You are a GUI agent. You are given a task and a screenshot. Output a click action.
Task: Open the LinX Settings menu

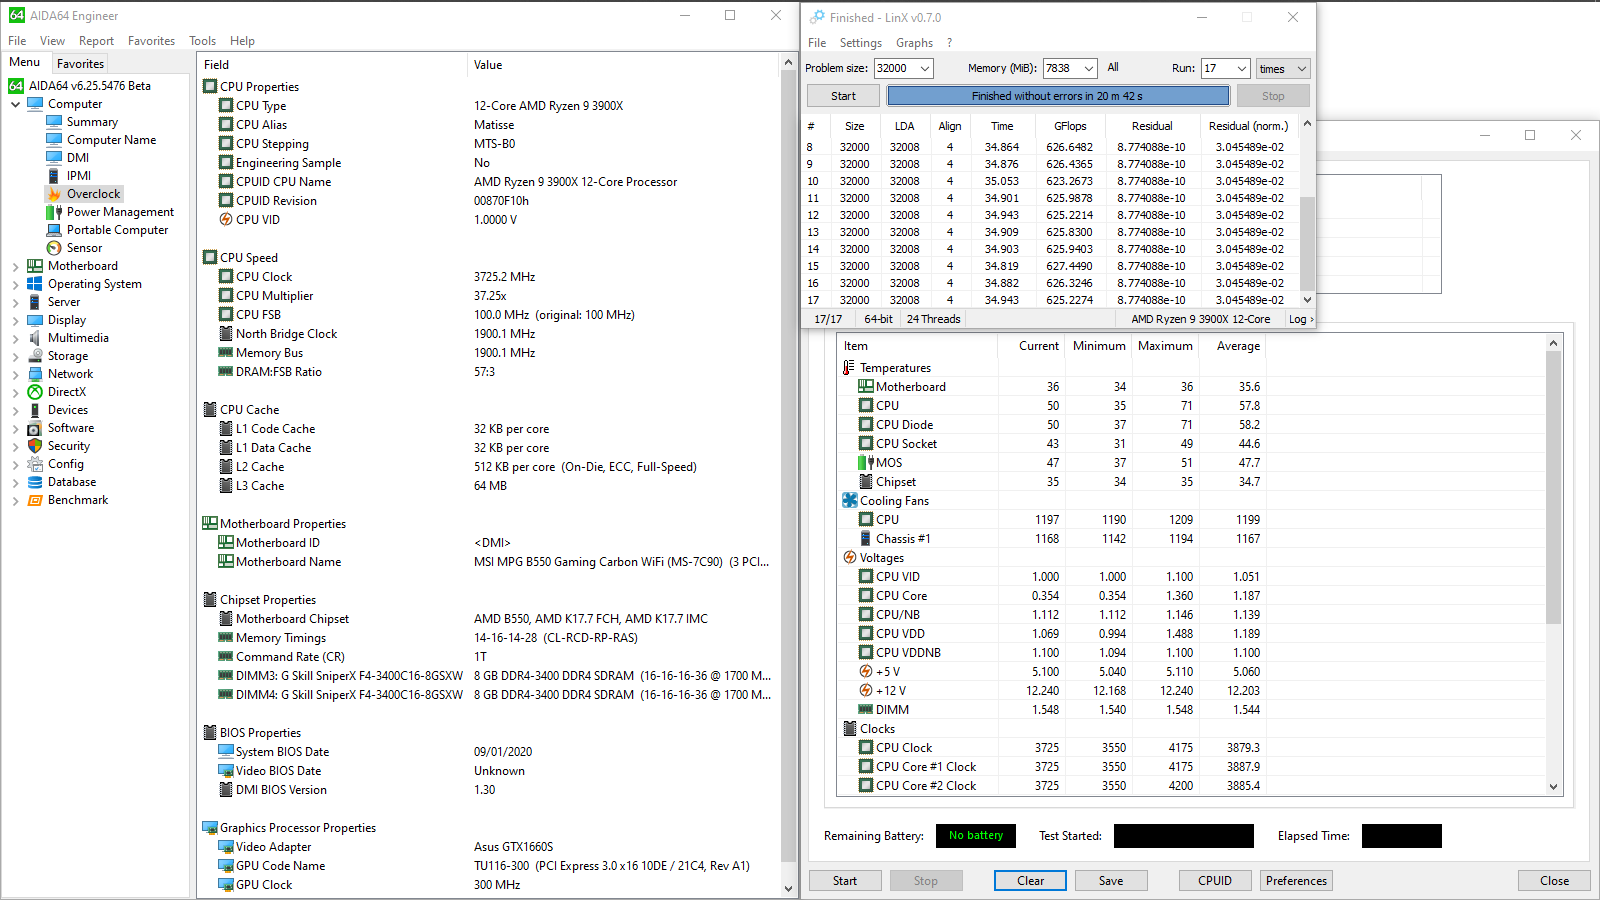tap(860, 43)
